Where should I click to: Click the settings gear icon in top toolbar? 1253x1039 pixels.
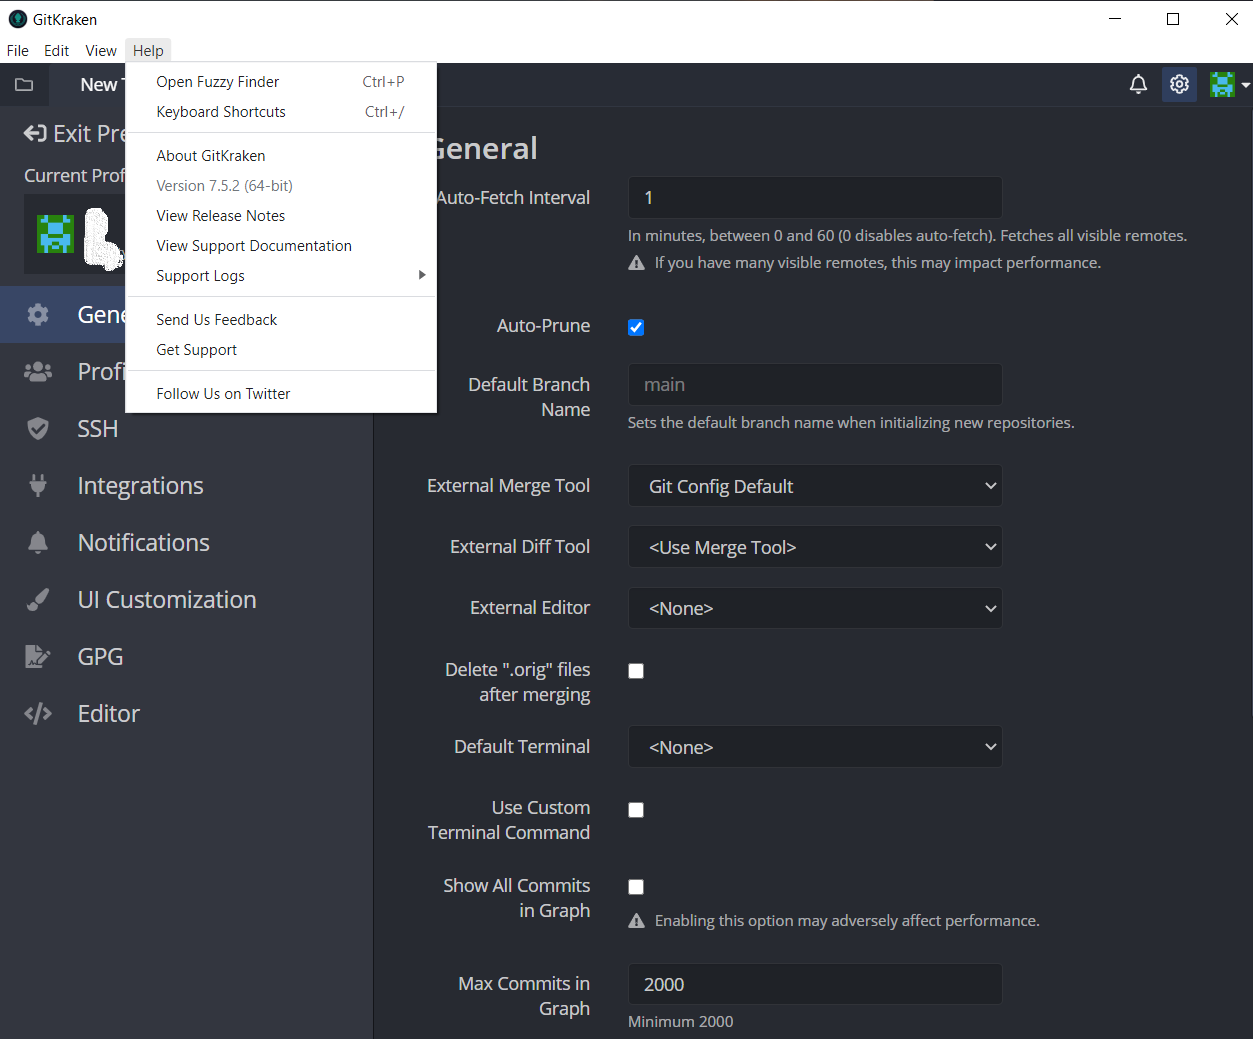pos(1180,85)
